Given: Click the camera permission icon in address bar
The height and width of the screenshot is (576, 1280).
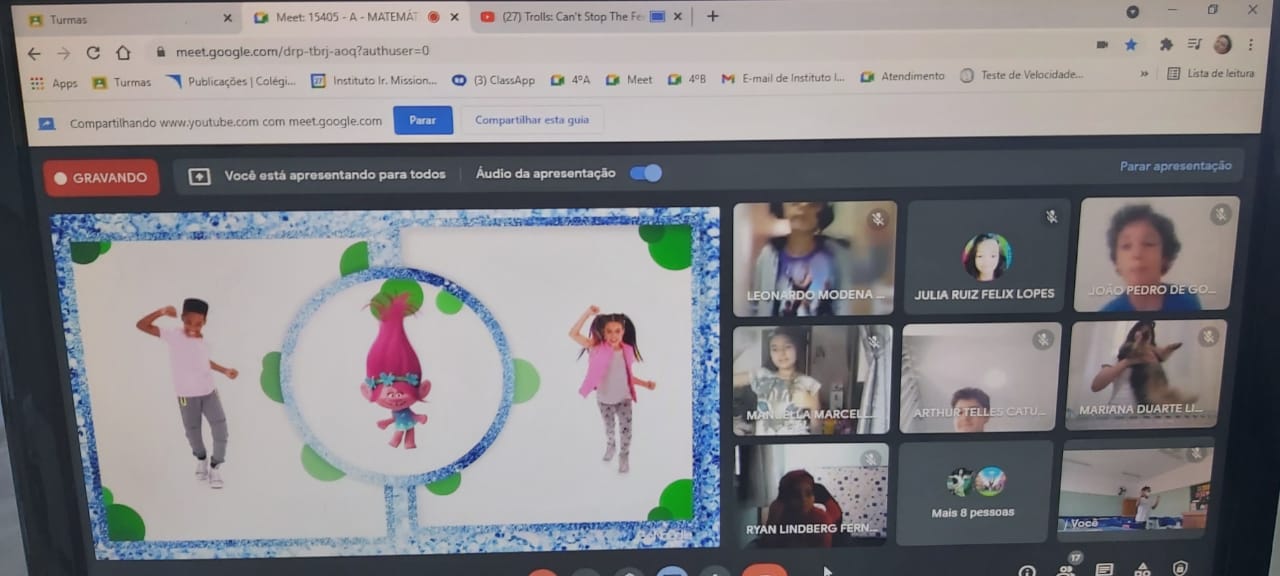Looking at the screenshot, I should (1102, 45).
